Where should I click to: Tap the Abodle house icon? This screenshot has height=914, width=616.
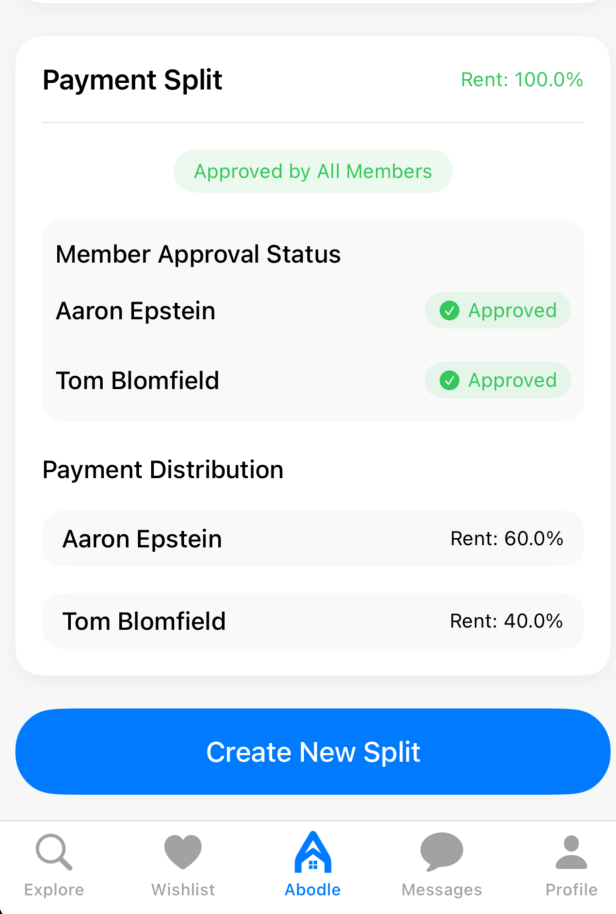(x=312, y=851)
